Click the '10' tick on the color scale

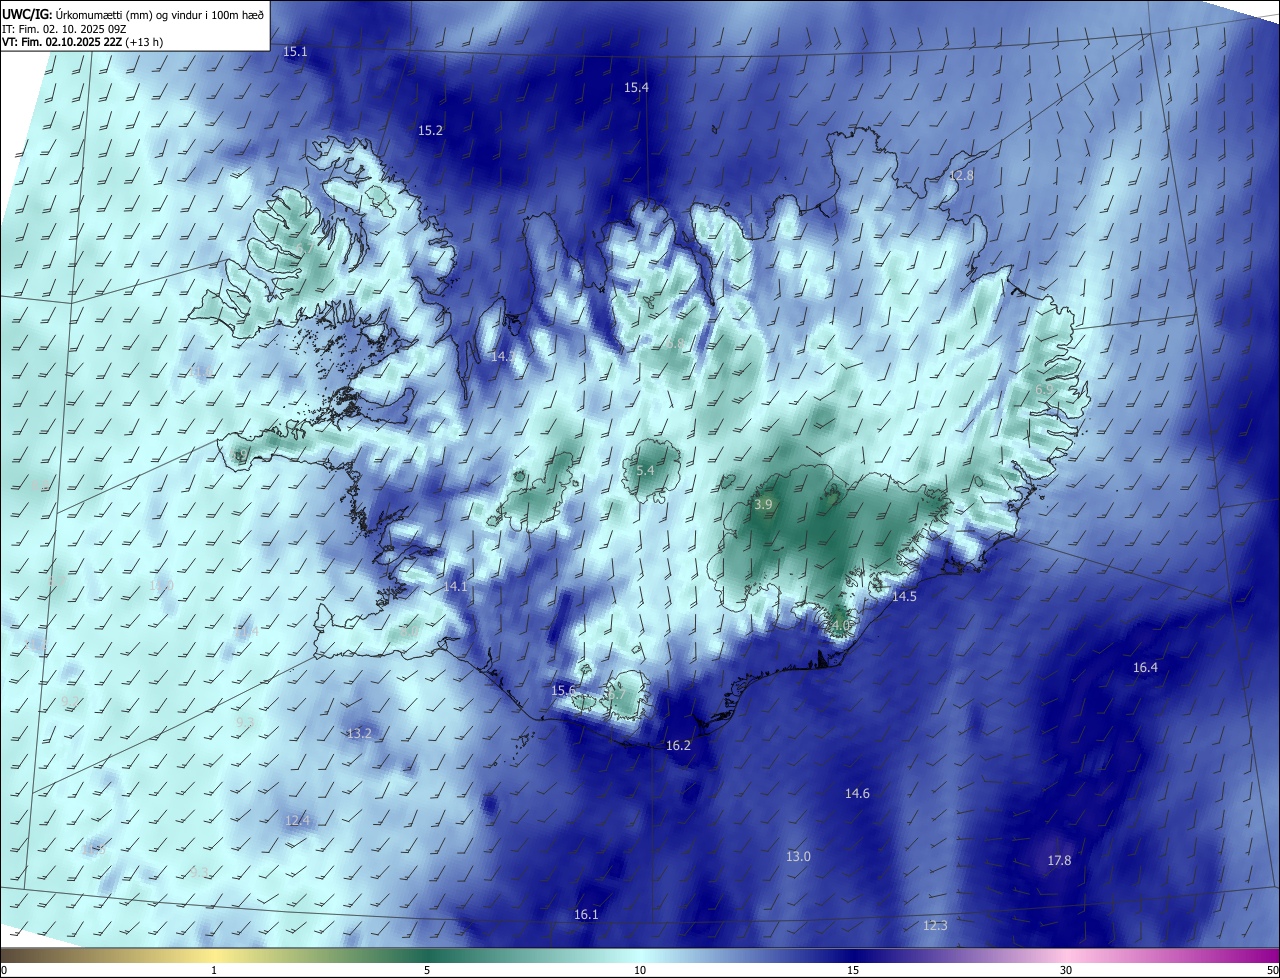640,970
